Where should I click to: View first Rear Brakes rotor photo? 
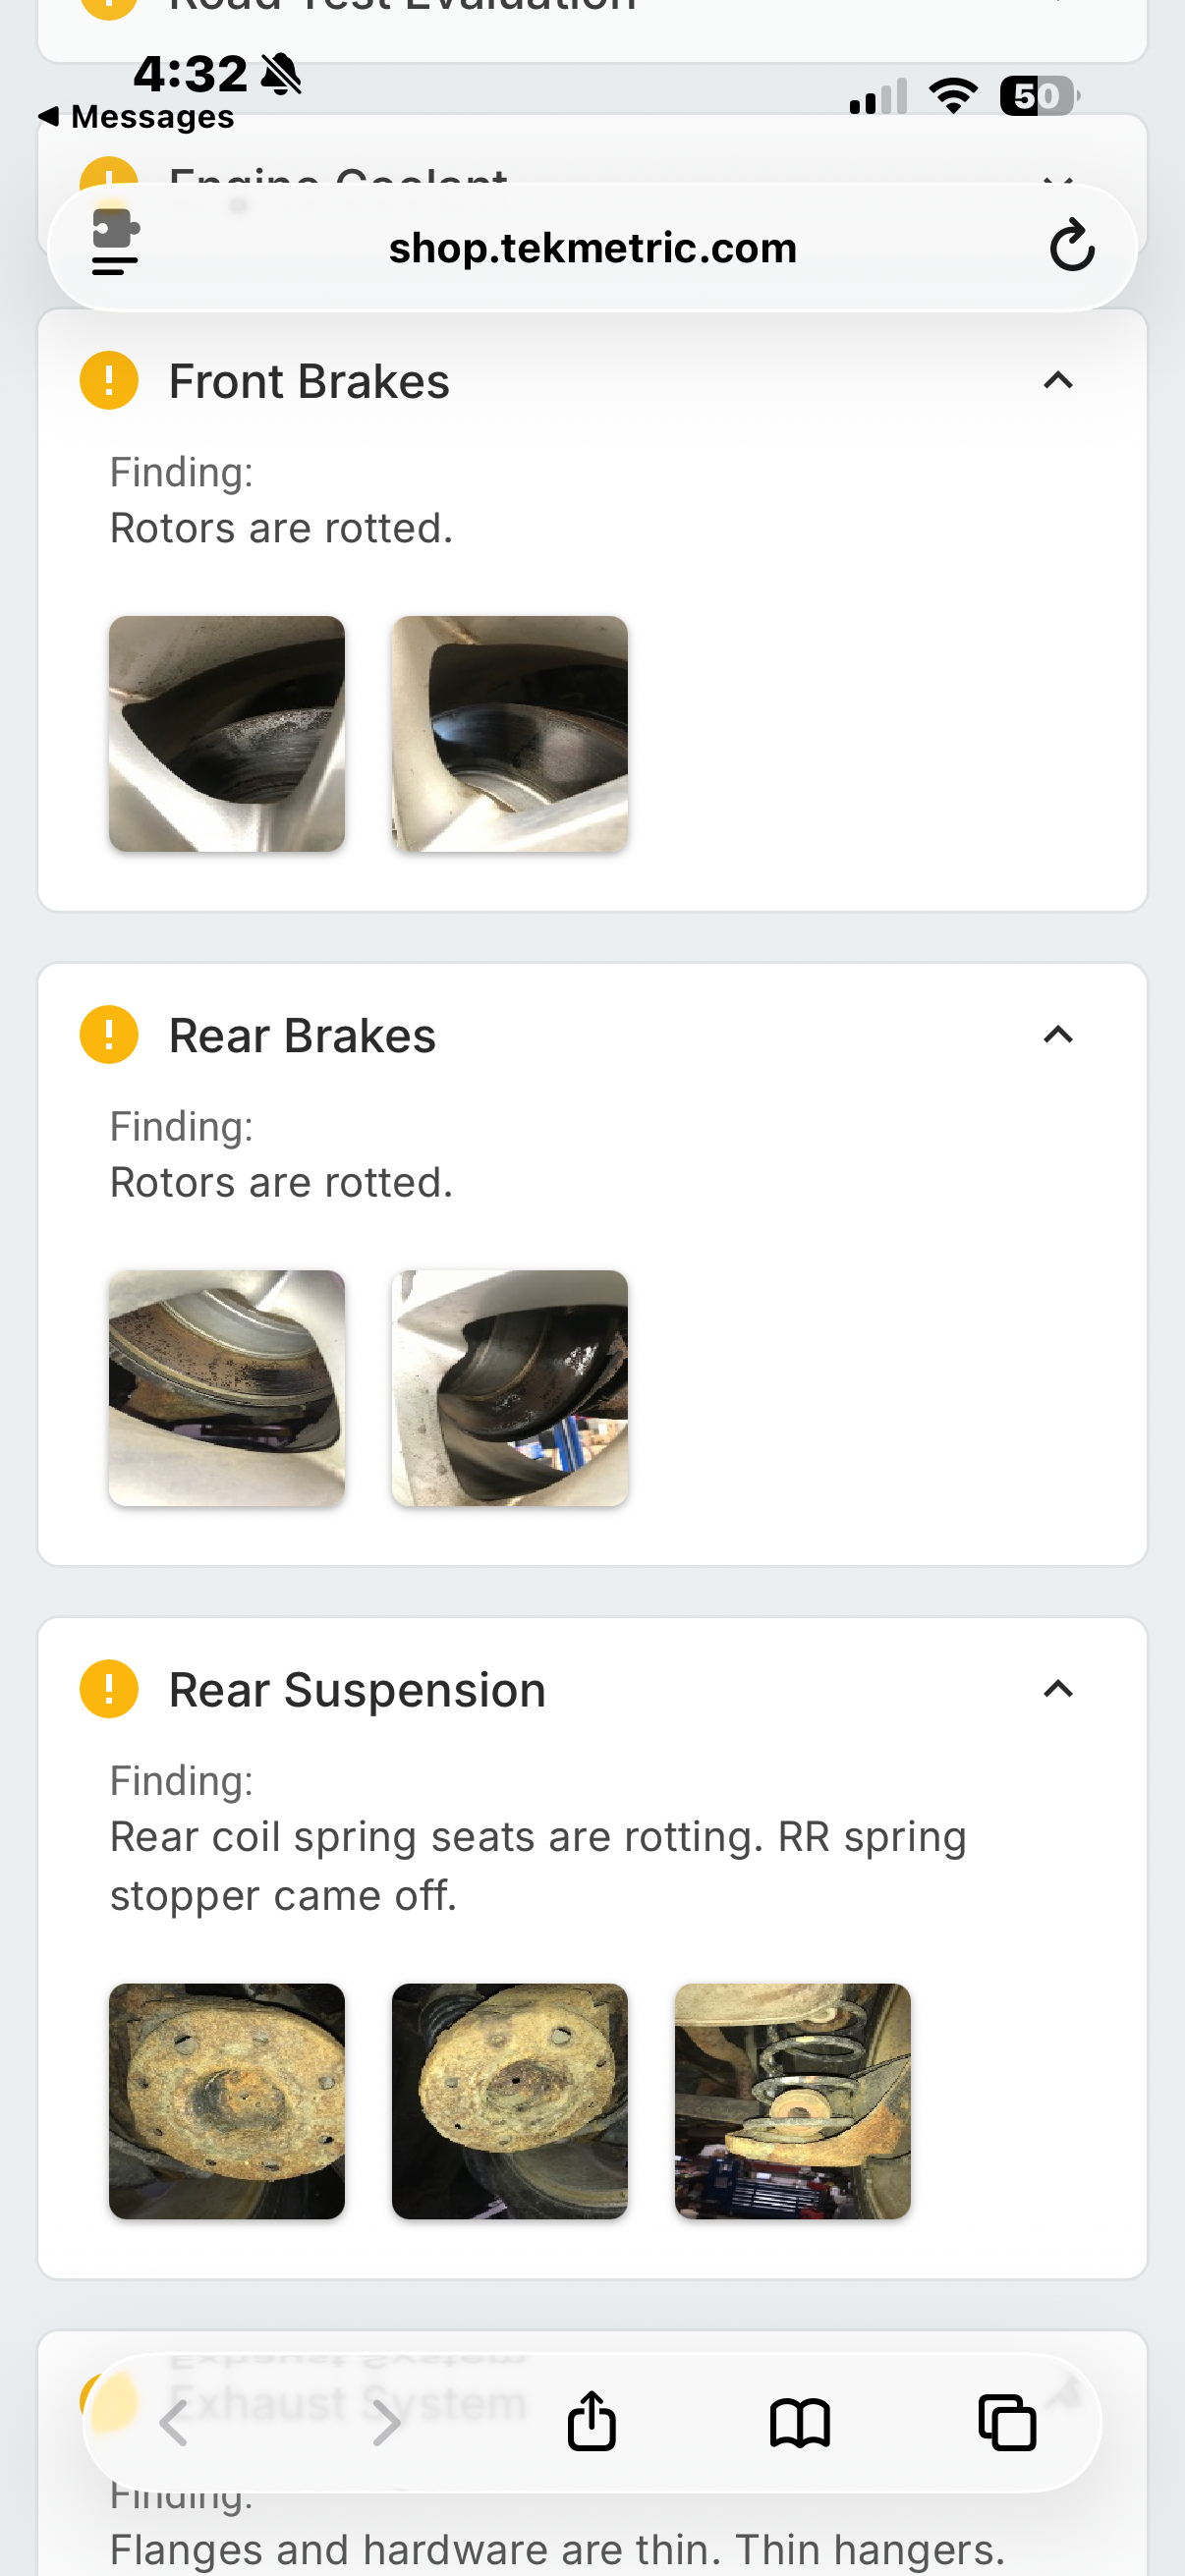(227, 1388)
